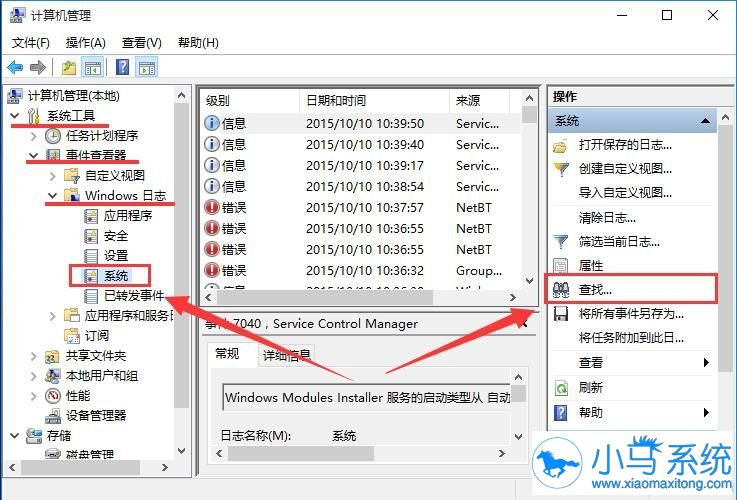Select 系统 log in tree

click(x=116, y=276)
